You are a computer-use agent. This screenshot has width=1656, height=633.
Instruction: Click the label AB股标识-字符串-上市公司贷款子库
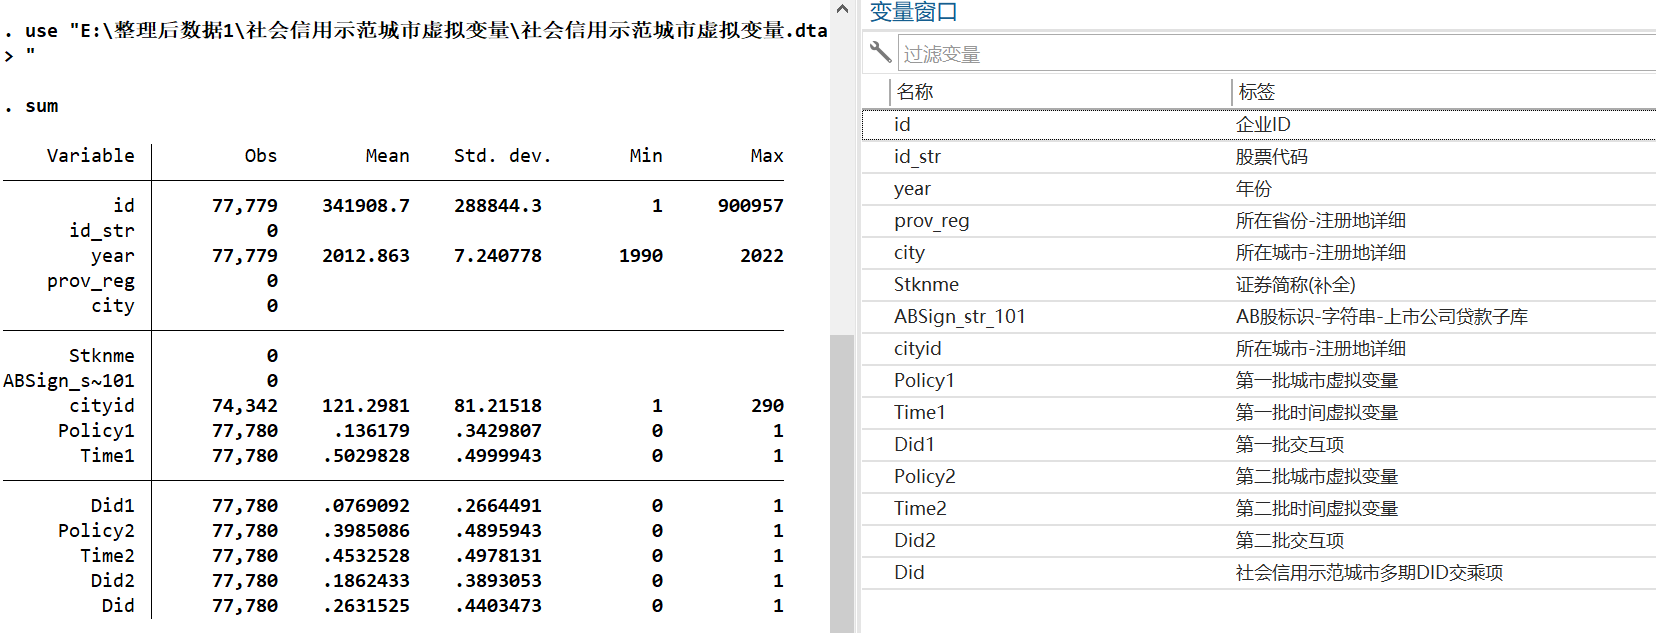(1381, 316)
